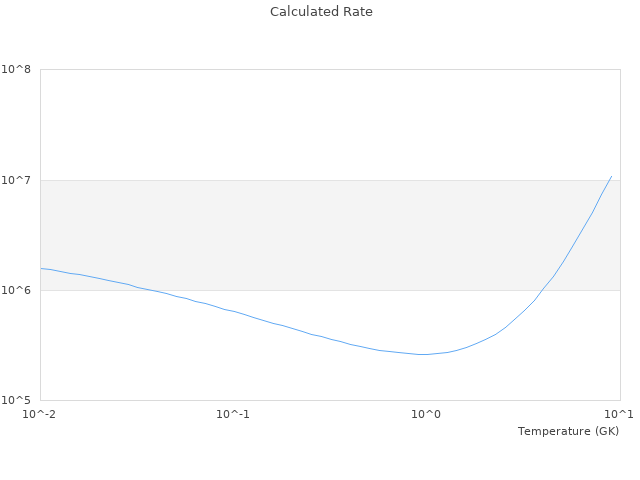Screen dimensions: 640x480
Task: Click the Temperature (GK) axis title
Action: tap(568, 431)
